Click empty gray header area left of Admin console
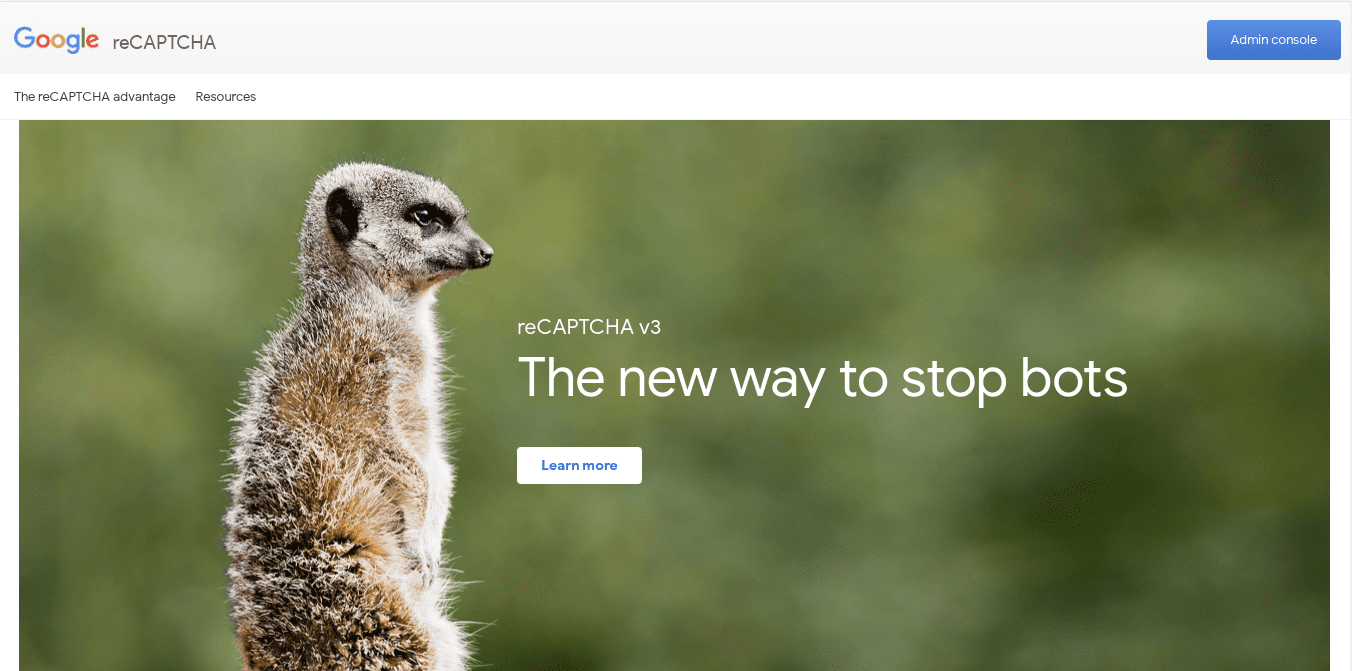The image size is (1352, 671). coord(700,40)
